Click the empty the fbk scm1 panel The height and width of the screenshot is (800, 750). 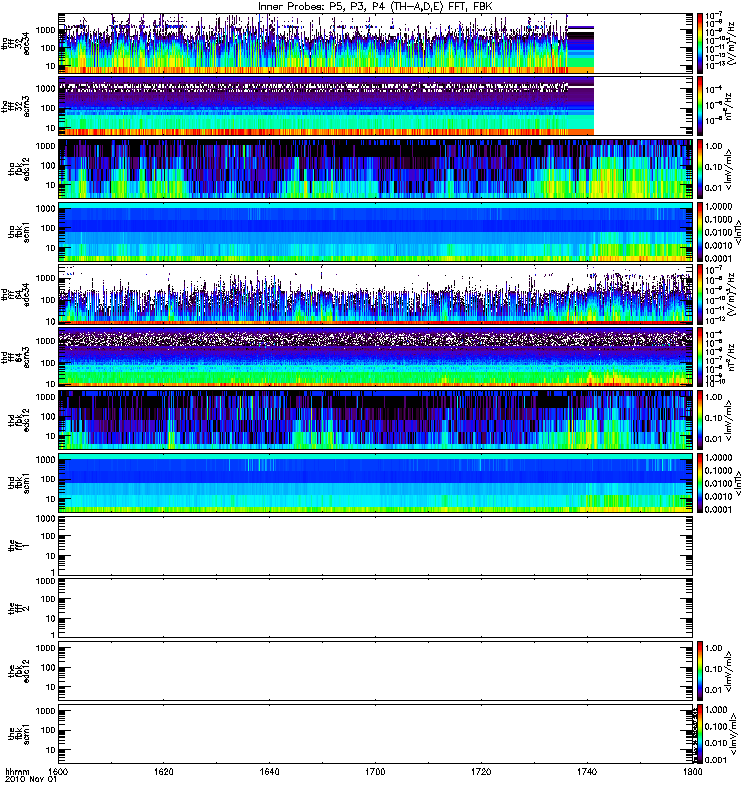click(x=376, y=734)
